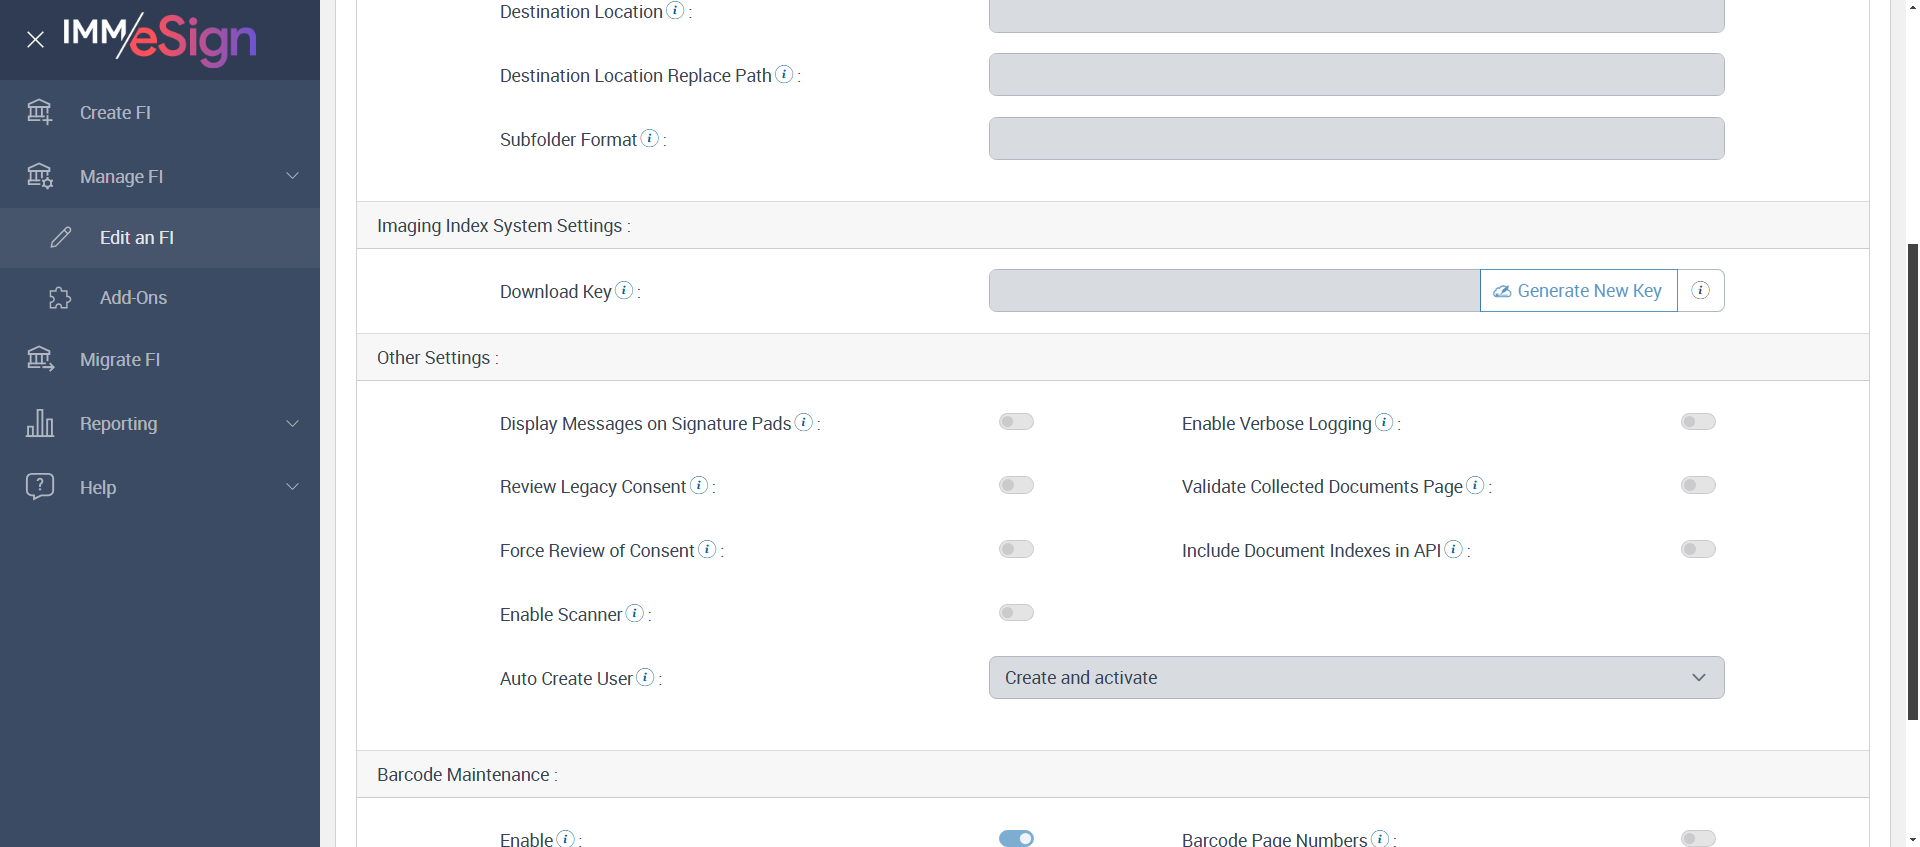Expand the Reporting menu section
This screenshot has height=847, width=1920.
pyautogui.click(x=160, y=424)
